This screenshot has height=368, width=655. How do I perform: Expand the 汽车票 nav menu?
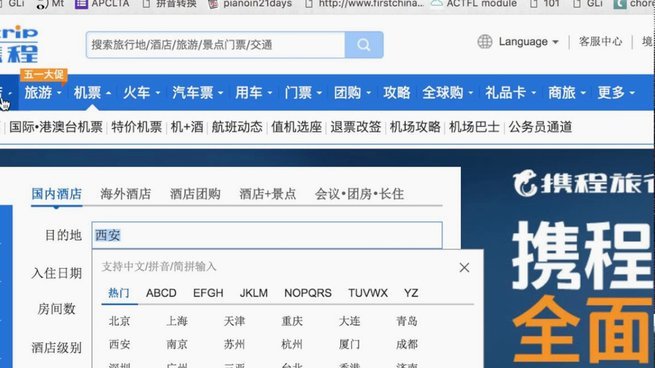pos(198,93)
